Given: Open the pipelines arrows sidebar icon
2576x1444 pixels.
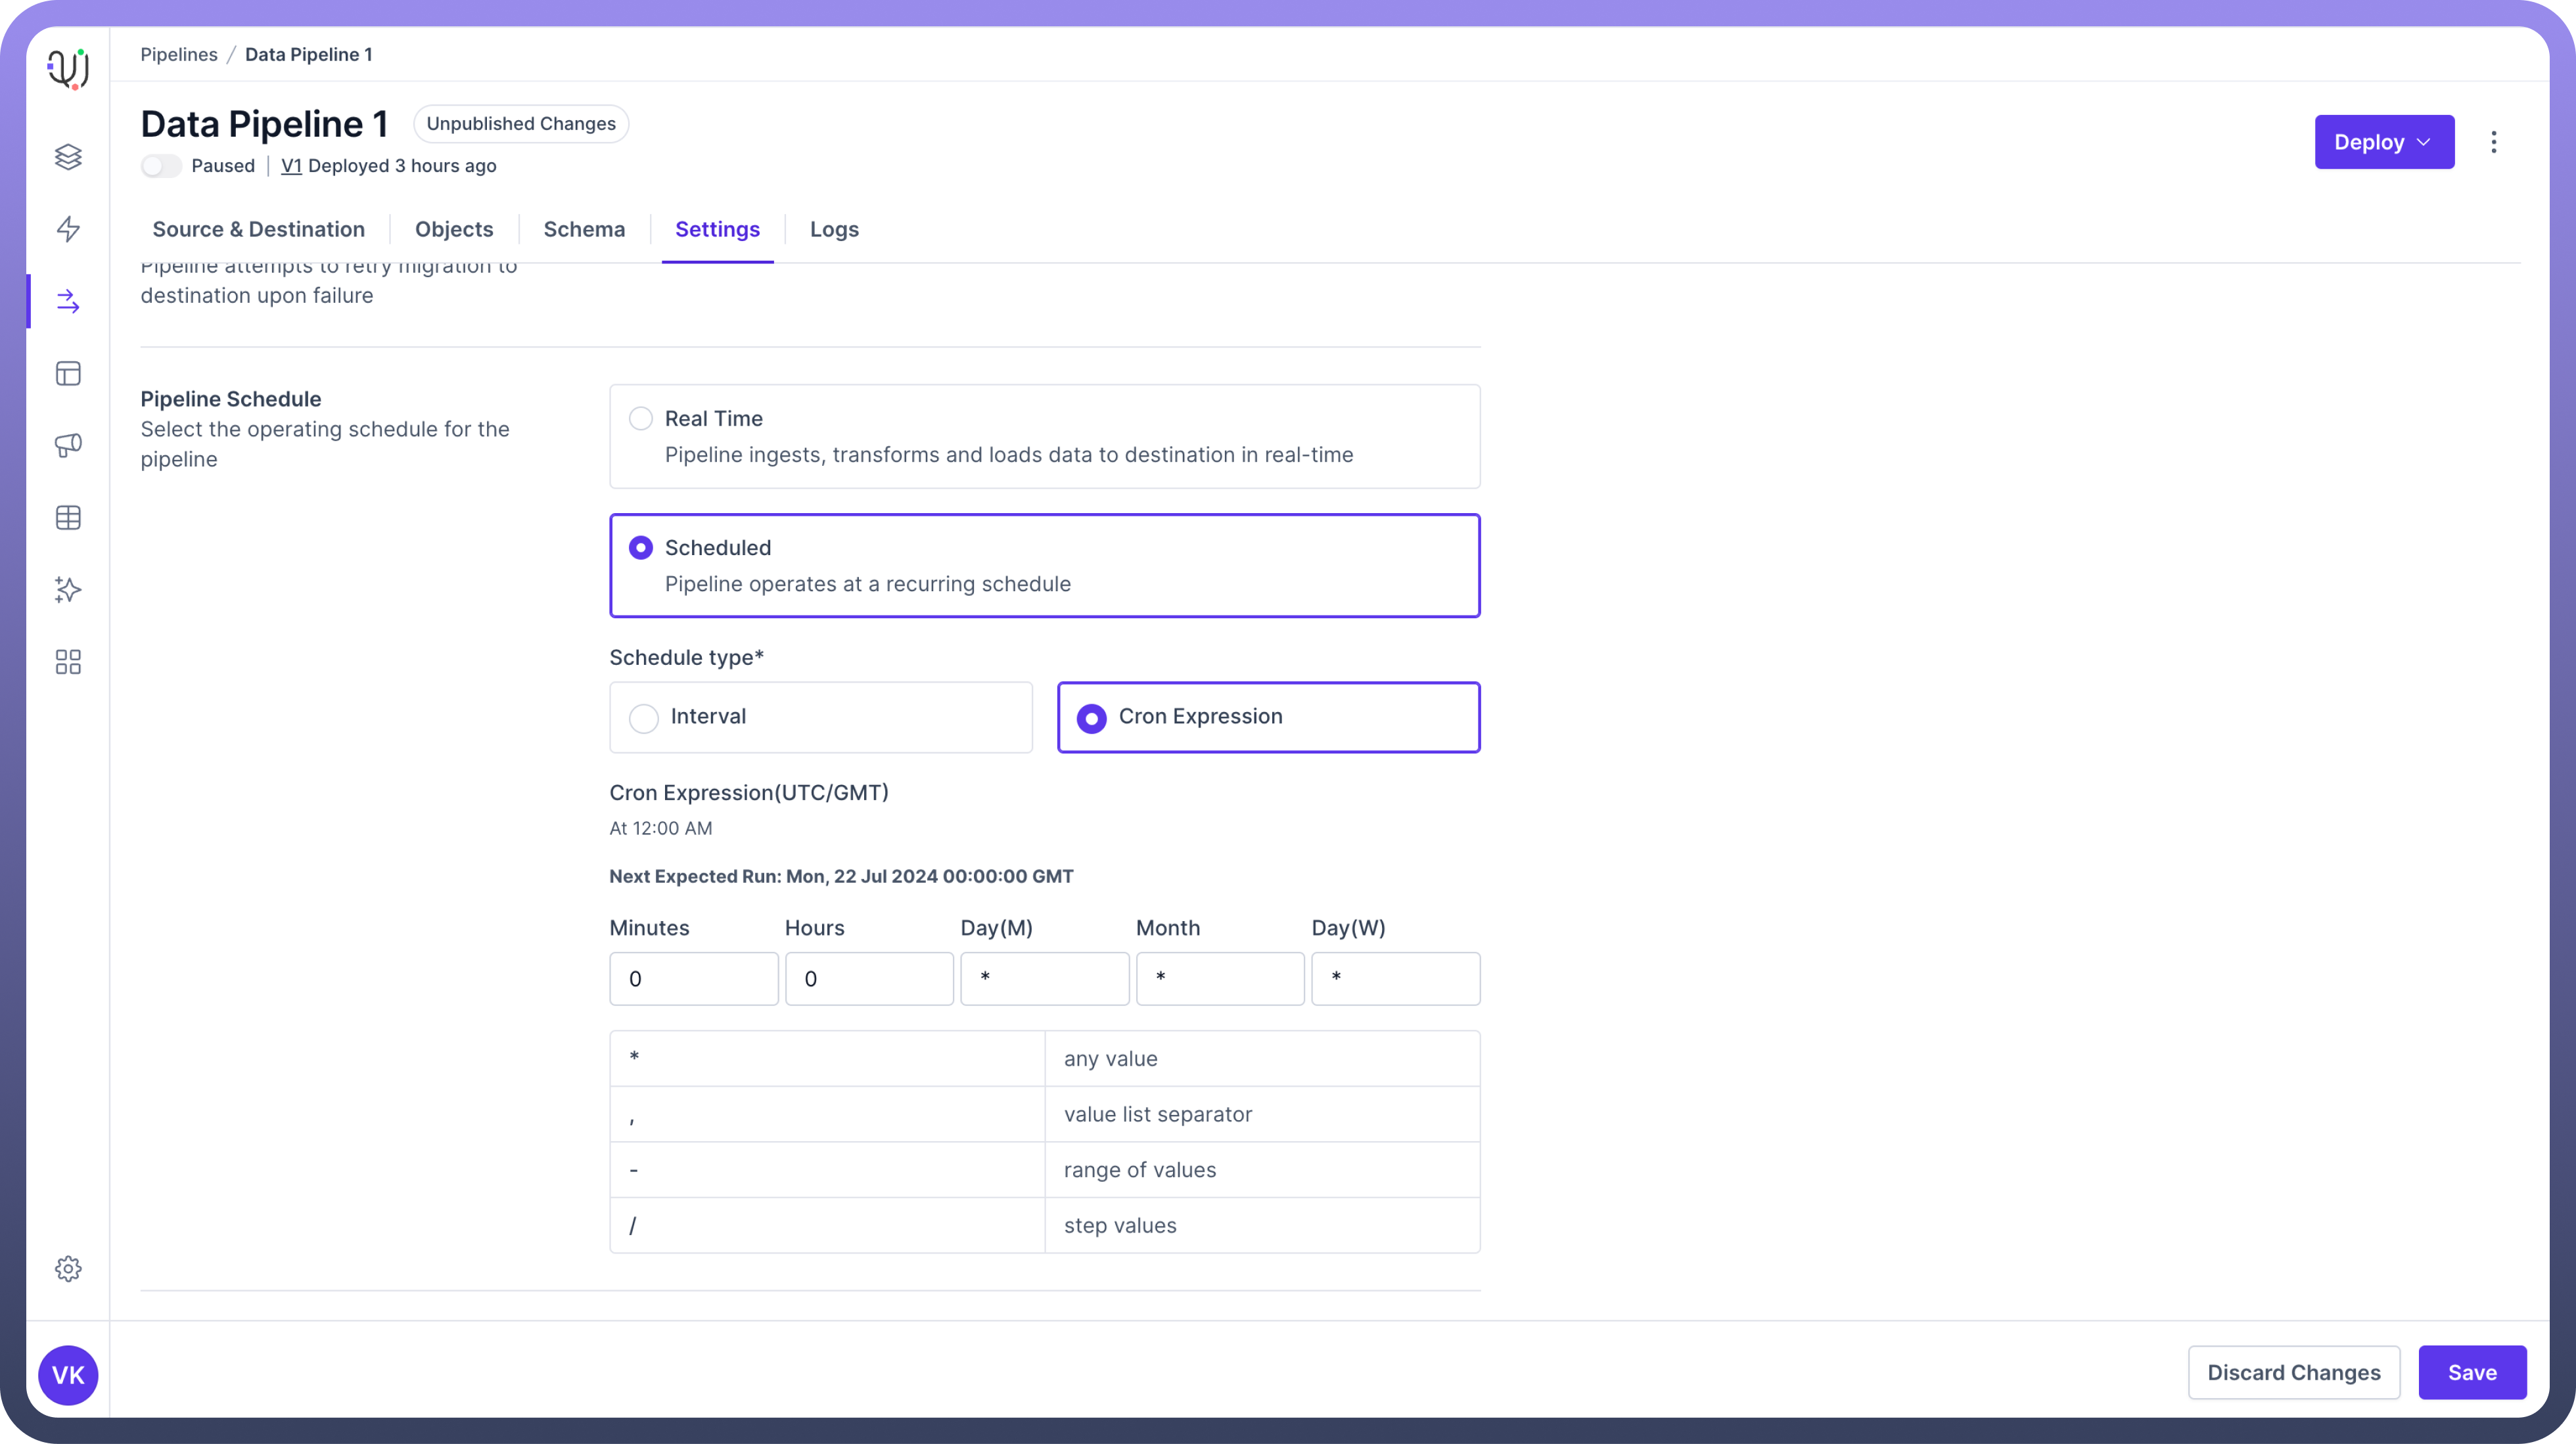Looking at the screenshot, I should 68,301.
